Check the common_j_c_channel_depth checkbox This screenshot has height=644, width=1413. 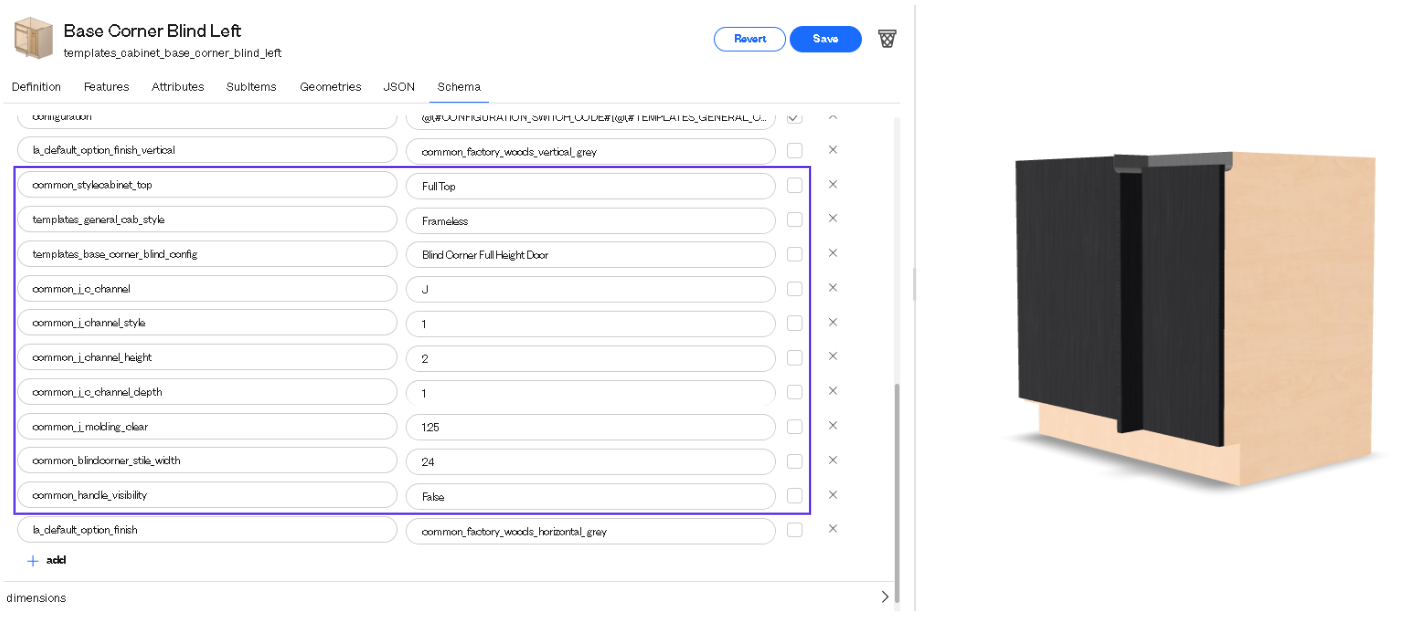pos(794,392)
